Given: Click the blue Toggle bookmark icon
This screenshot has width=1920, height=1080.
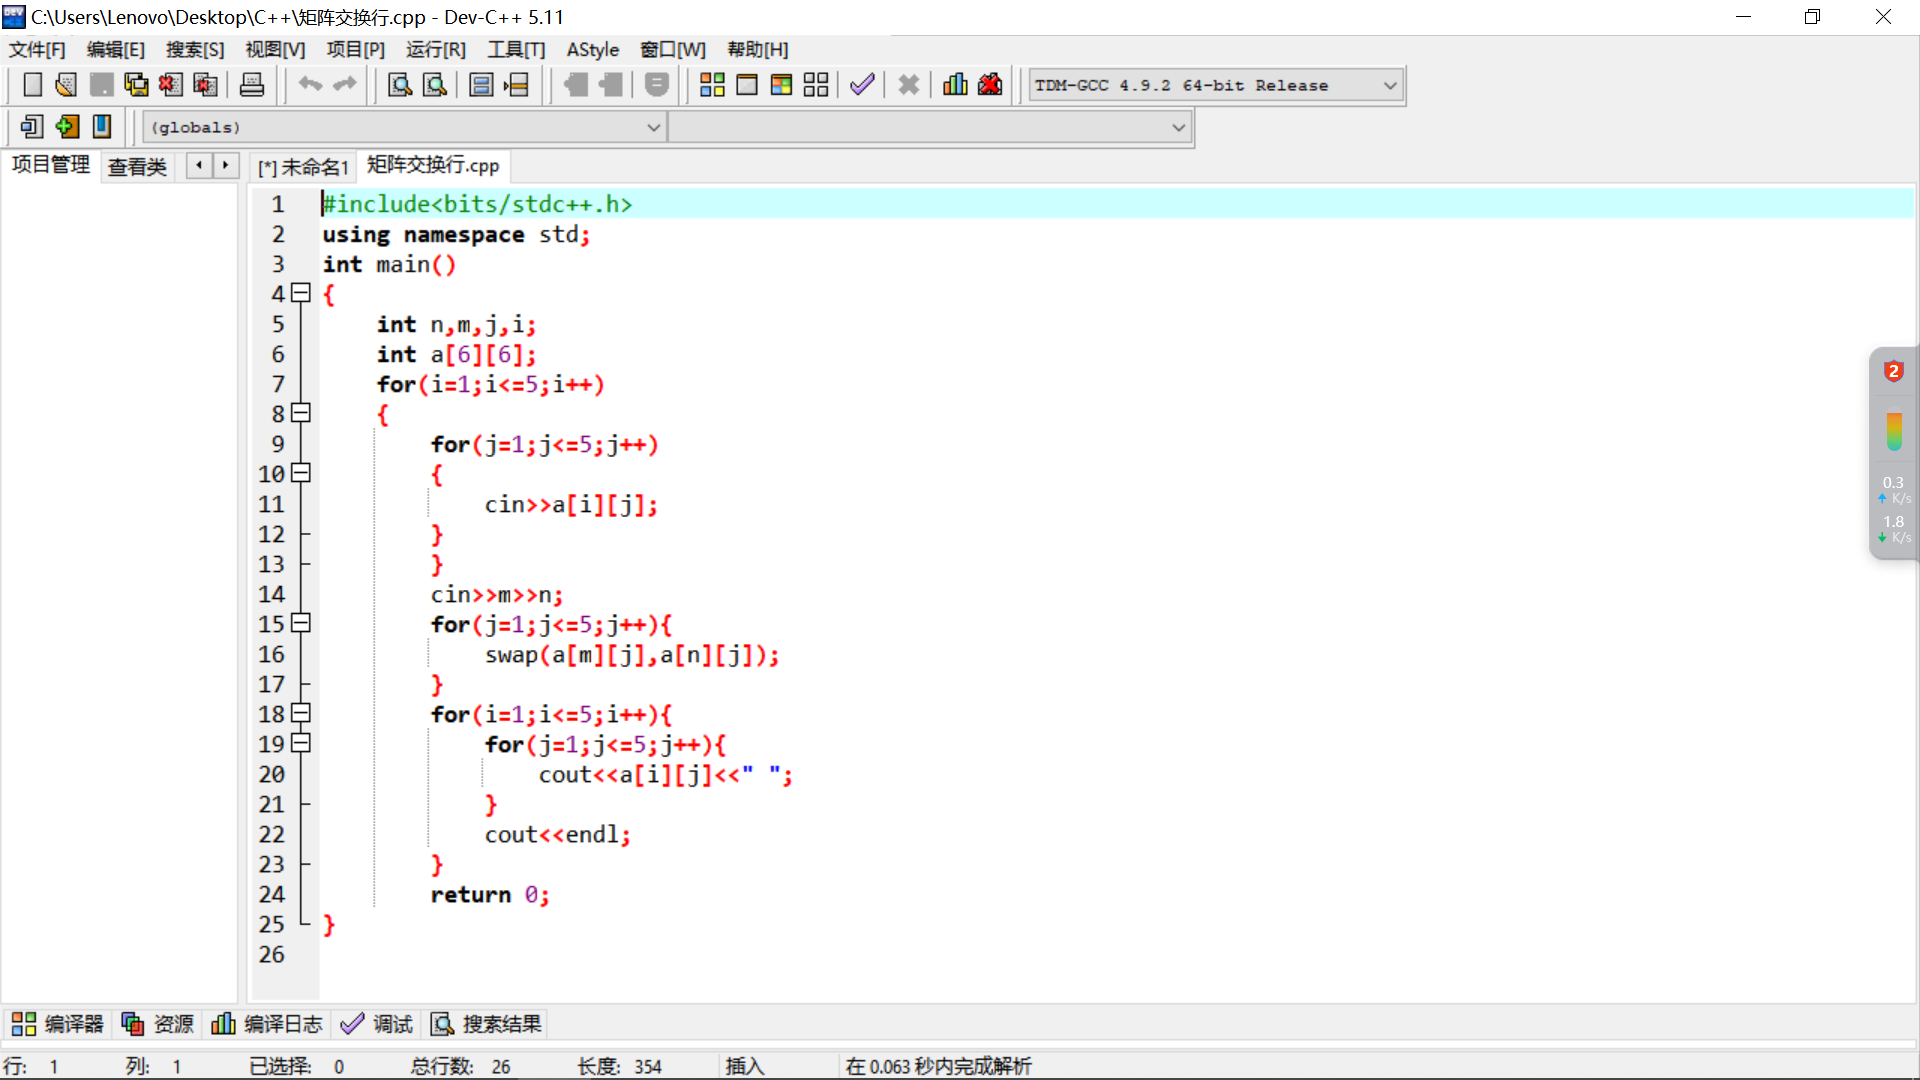Looking at the screenshot, I should coord(102,127).
